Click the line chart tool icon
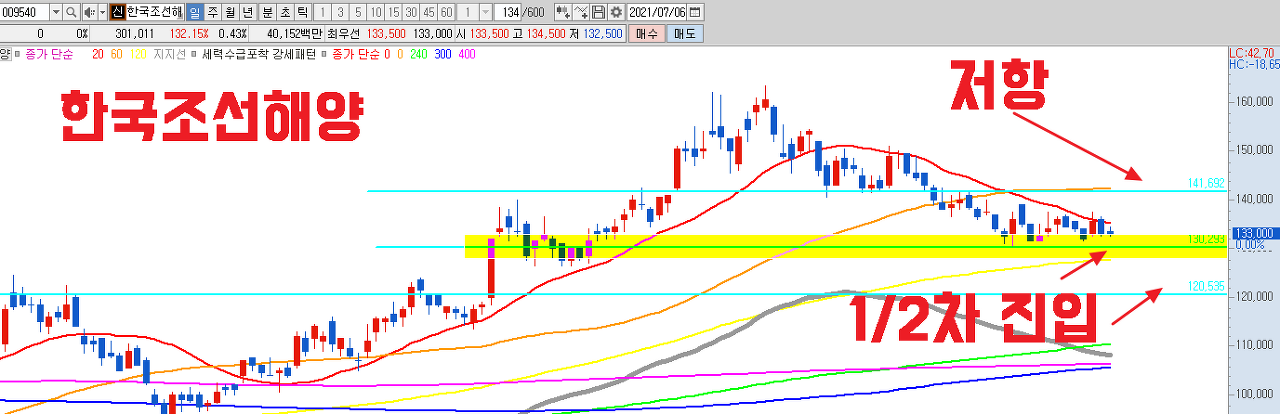Viewport: 1280px width, 414px height. [581, 12]
